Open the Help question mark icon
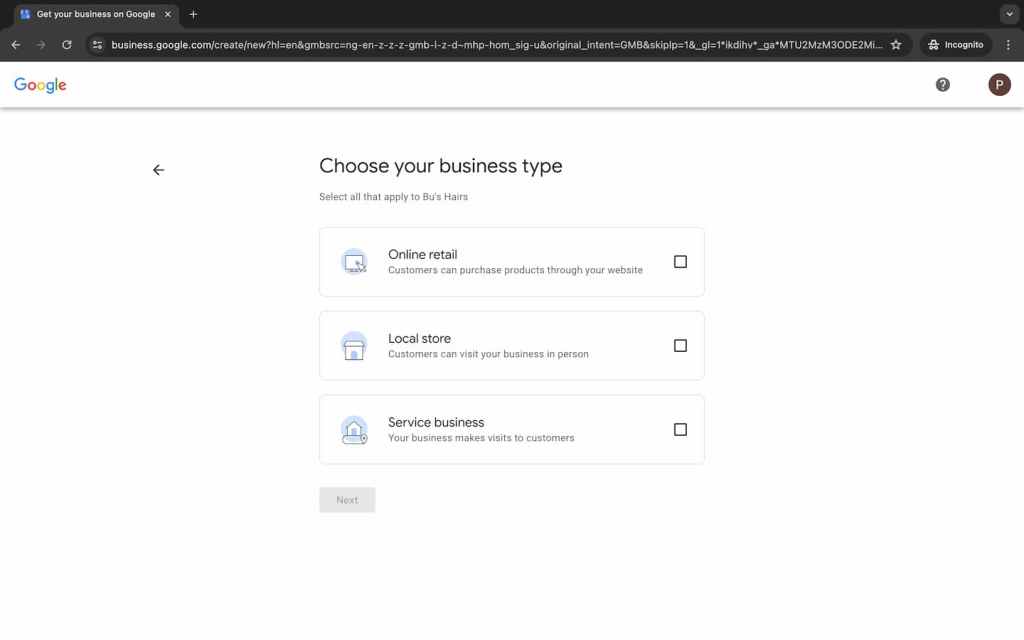1024x640 pixels. tap(942, 84)
